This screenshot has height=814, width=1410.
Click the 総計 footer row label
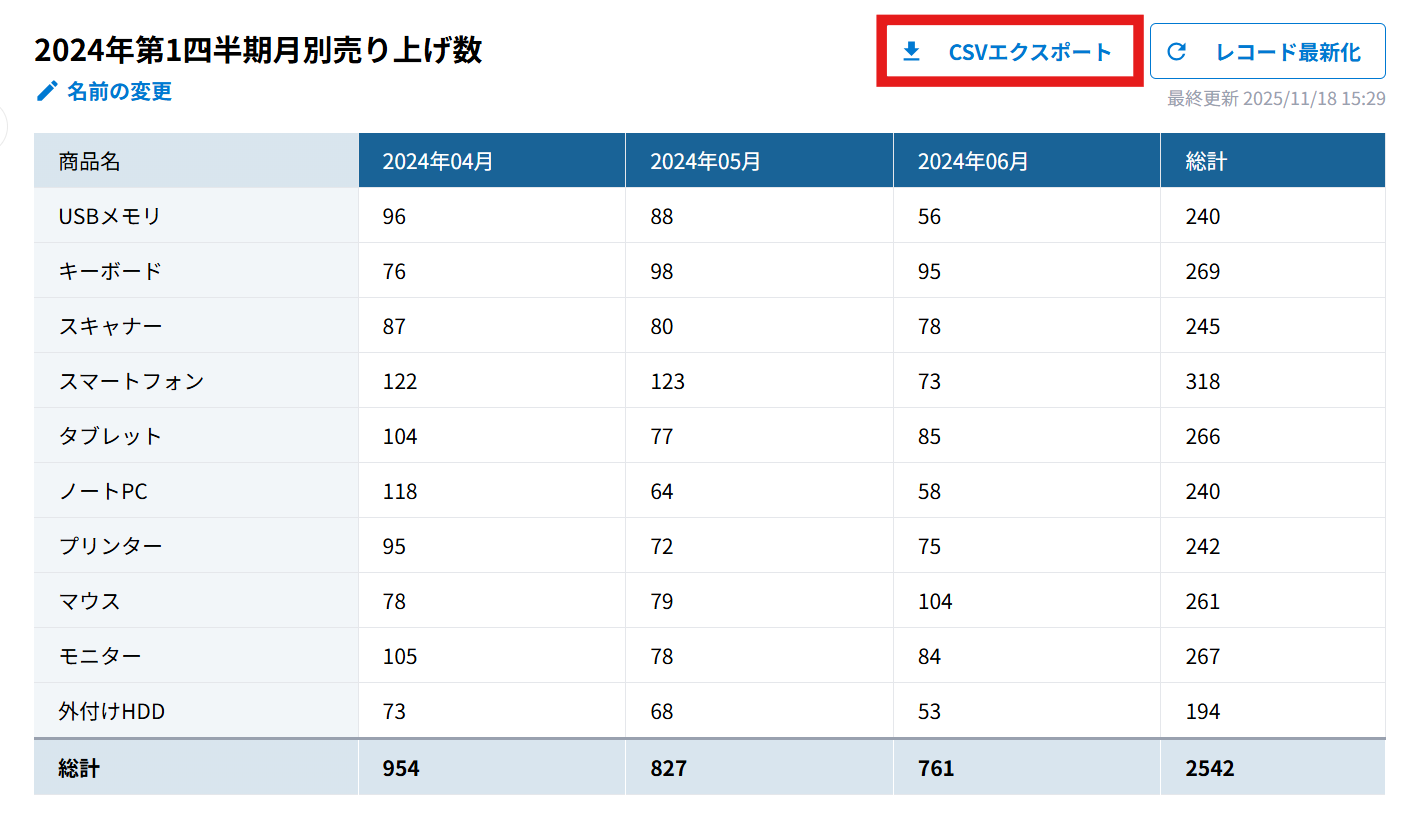tap(79, 768)
